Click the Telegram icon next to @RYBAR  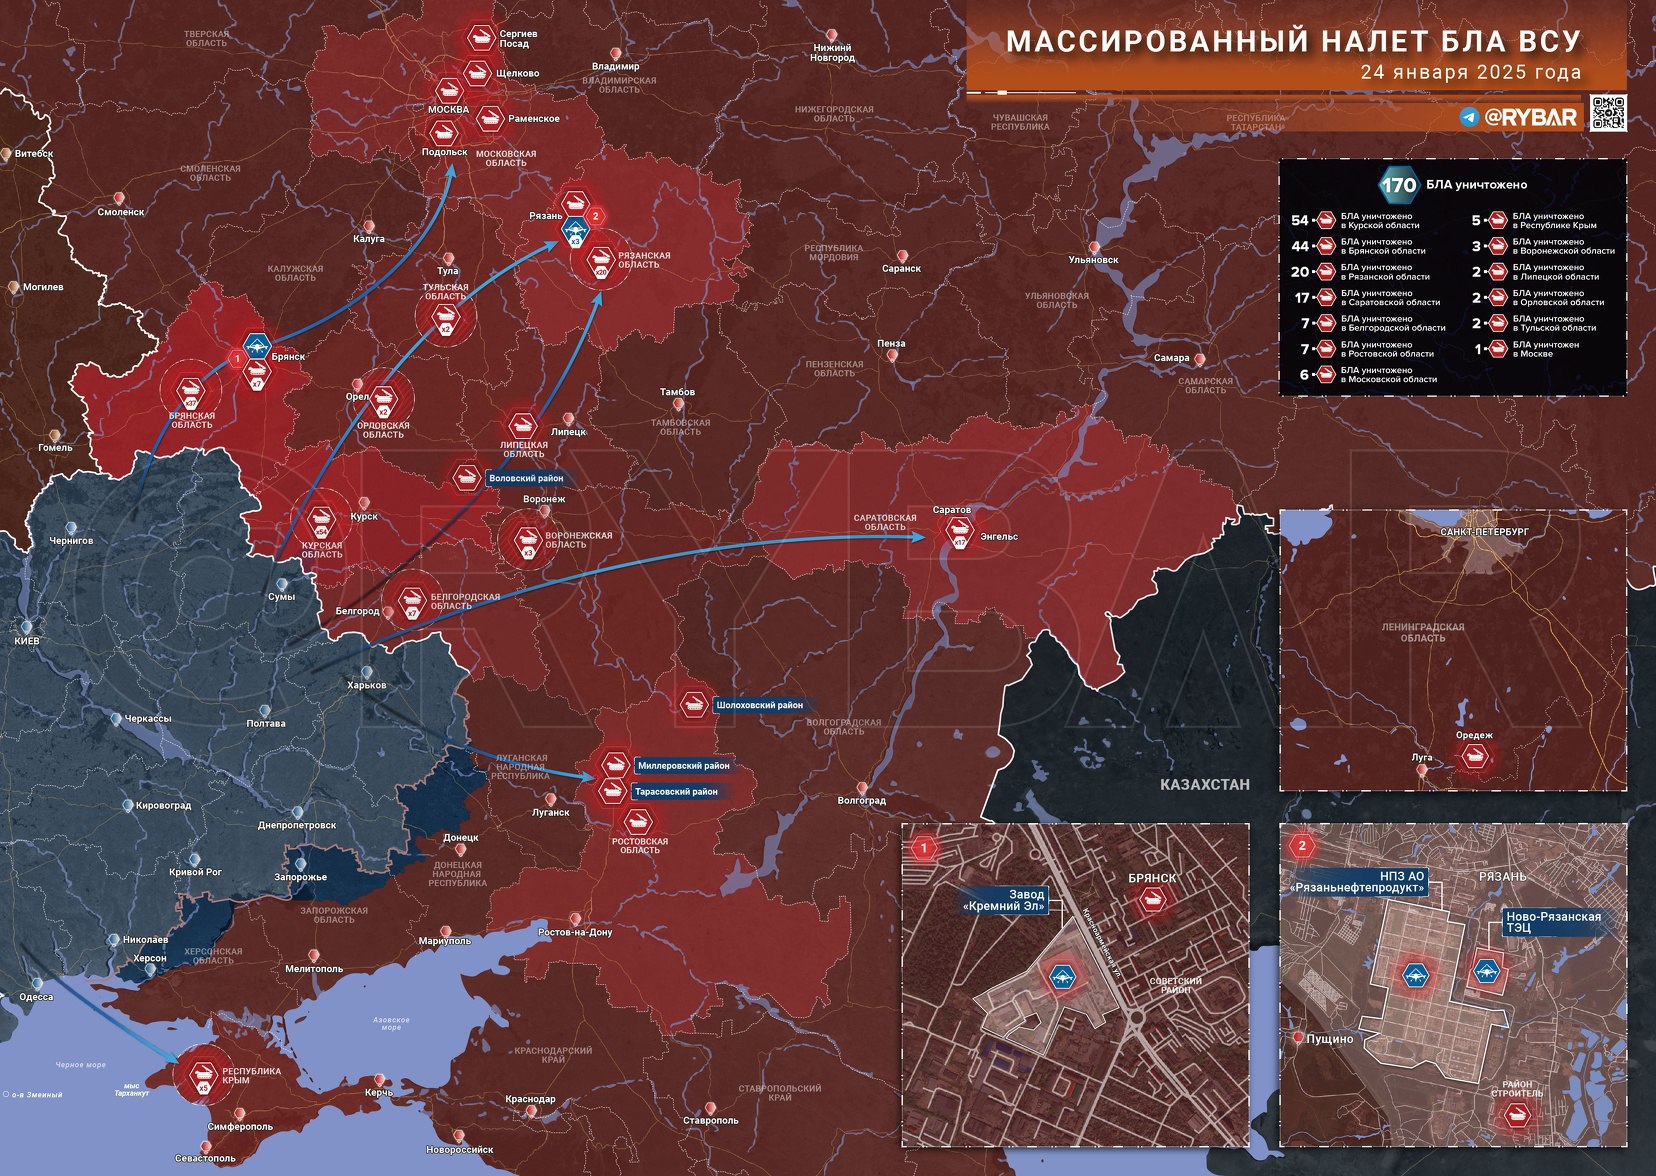click(x=1469, y=117)
